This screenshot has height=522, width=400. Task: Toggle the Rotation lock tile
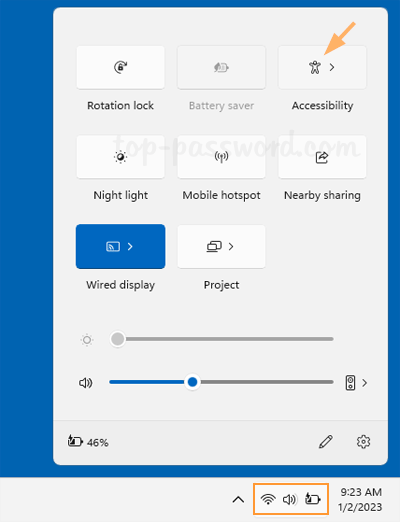point(120,68)
